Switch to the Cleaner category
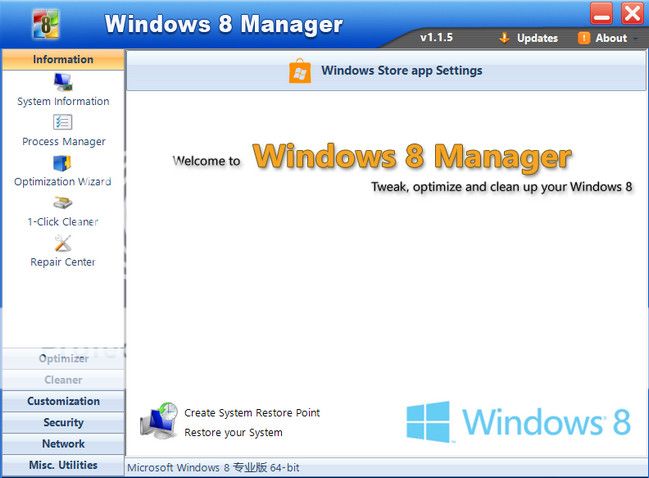 63,380
